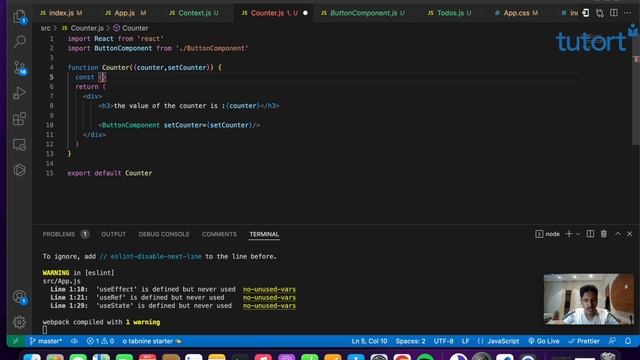Open the DEBUG CONSOLE panel tab
Screen dimensions: 640x360
point(164,234)
